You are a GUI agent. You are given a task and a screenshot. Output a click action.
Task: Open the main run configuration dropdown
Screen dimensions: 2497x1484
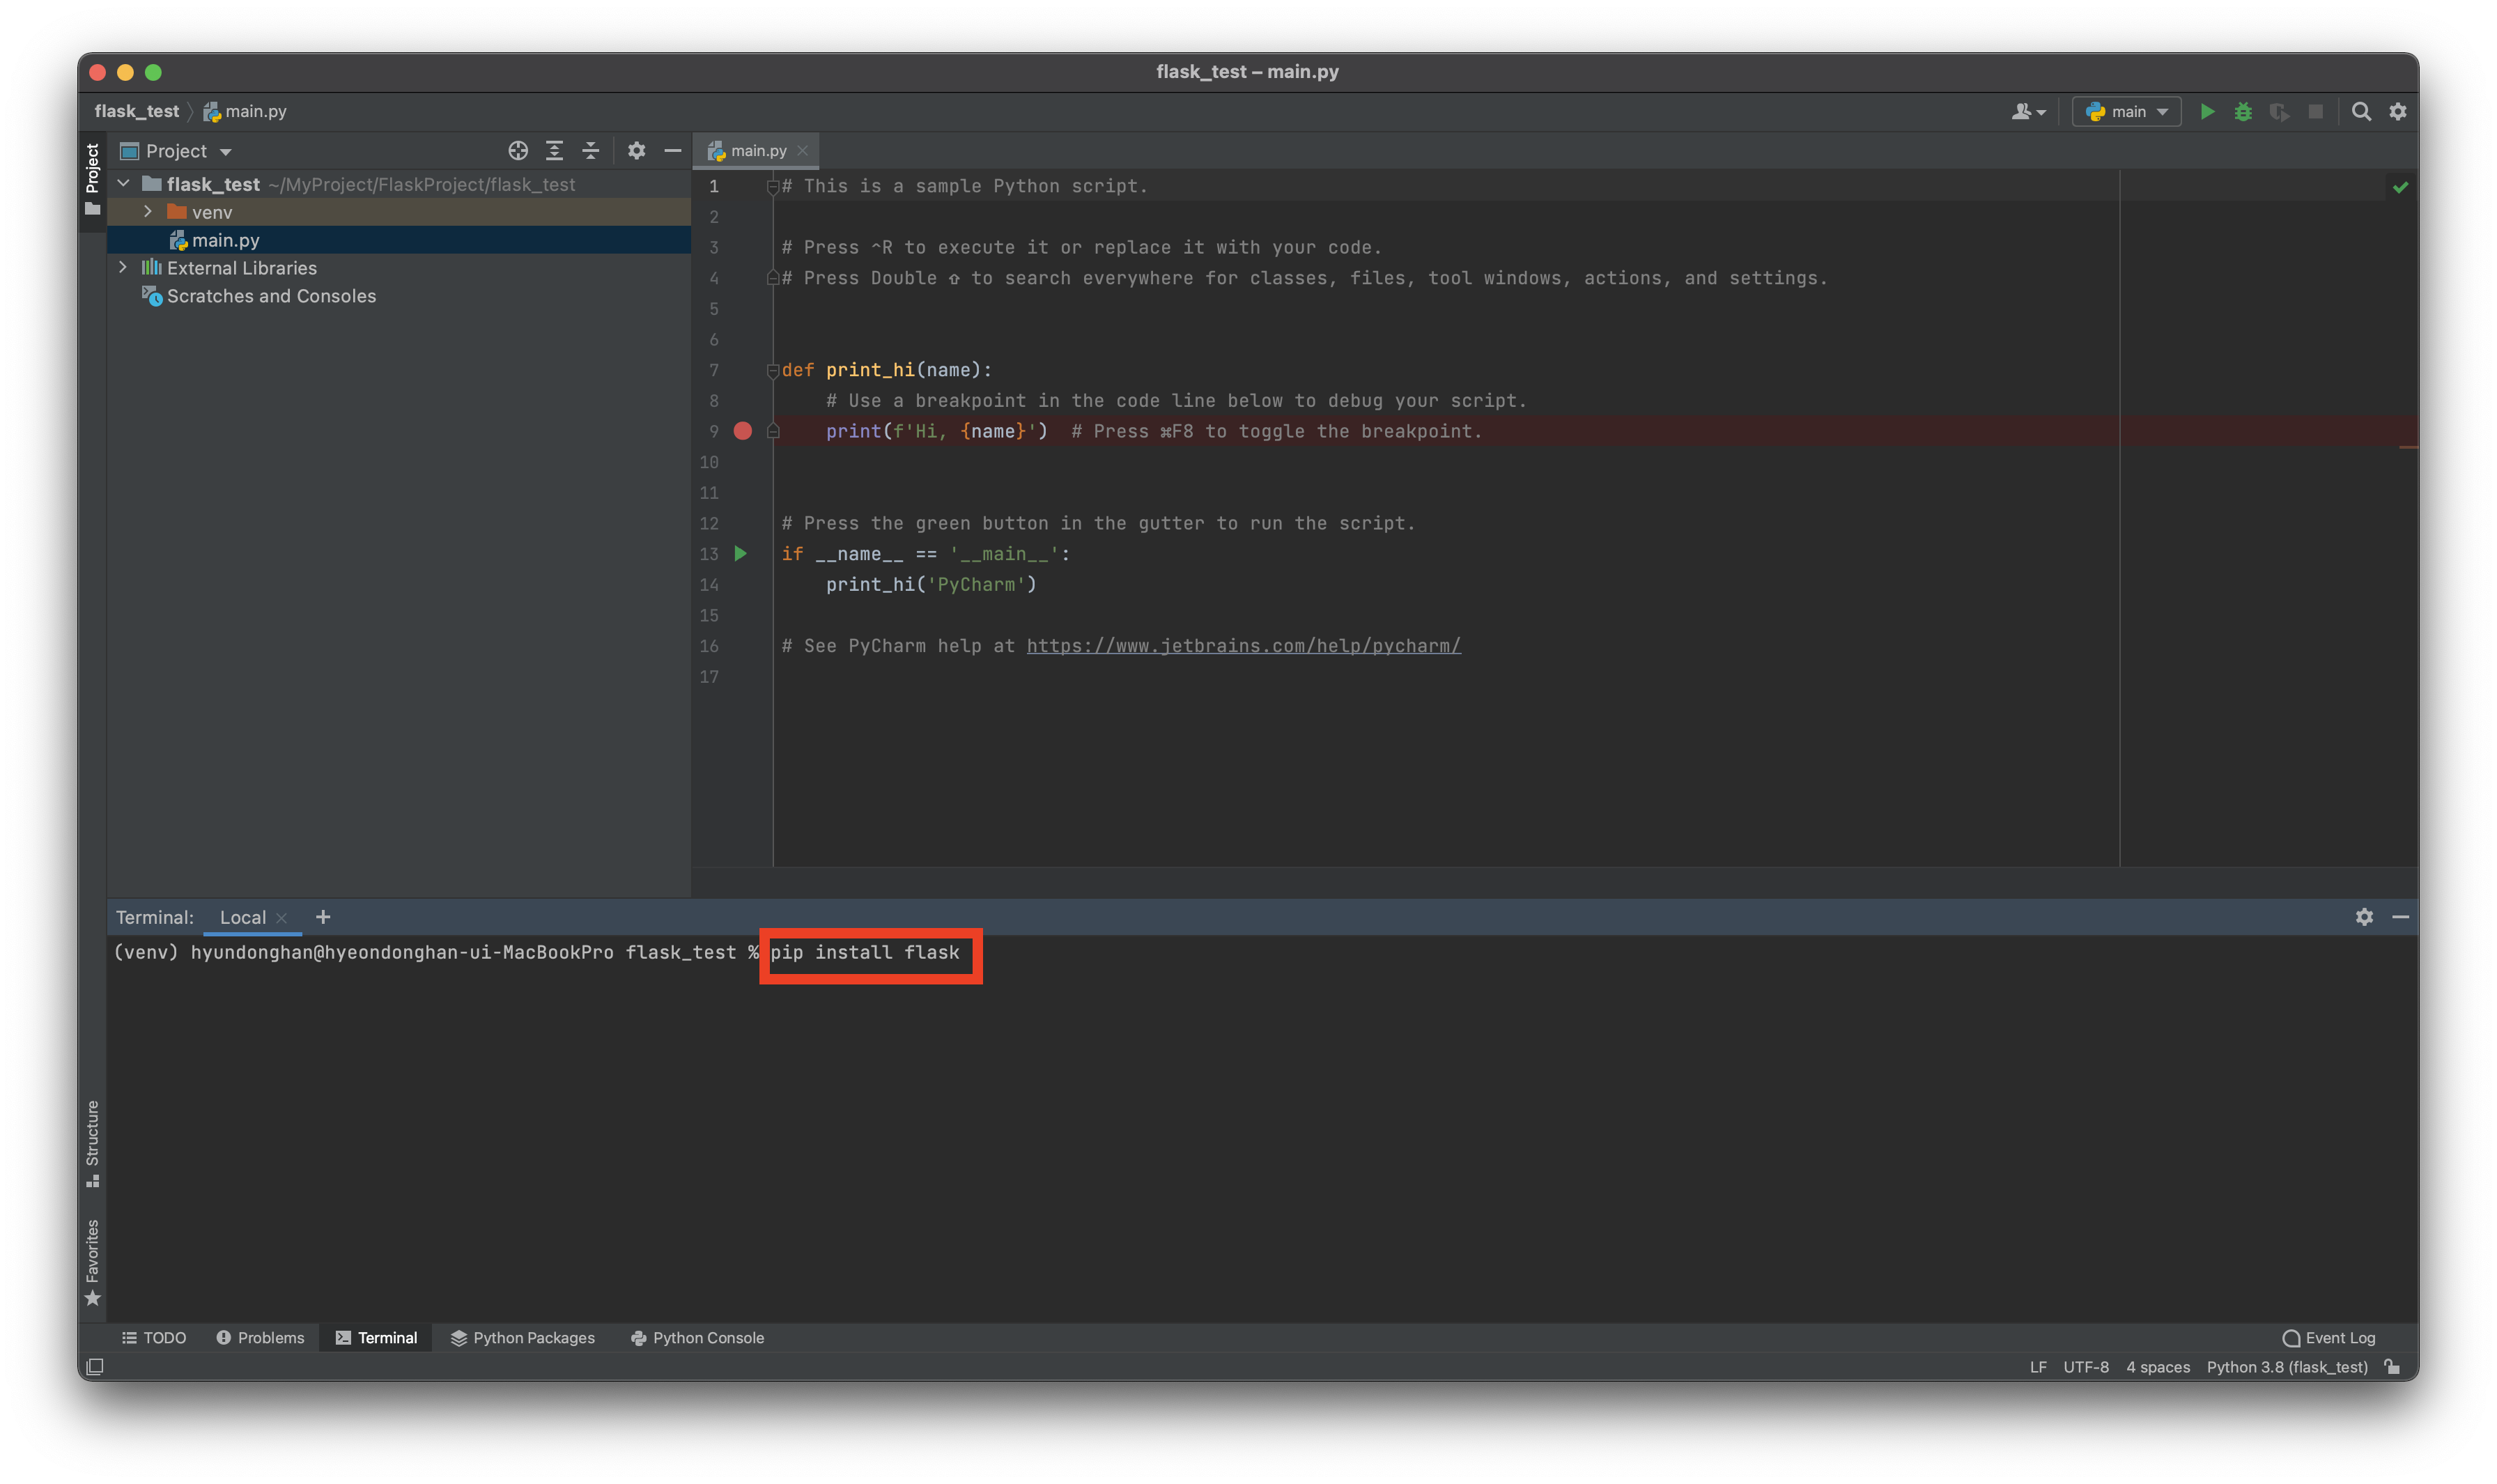tap(2126, 111)
